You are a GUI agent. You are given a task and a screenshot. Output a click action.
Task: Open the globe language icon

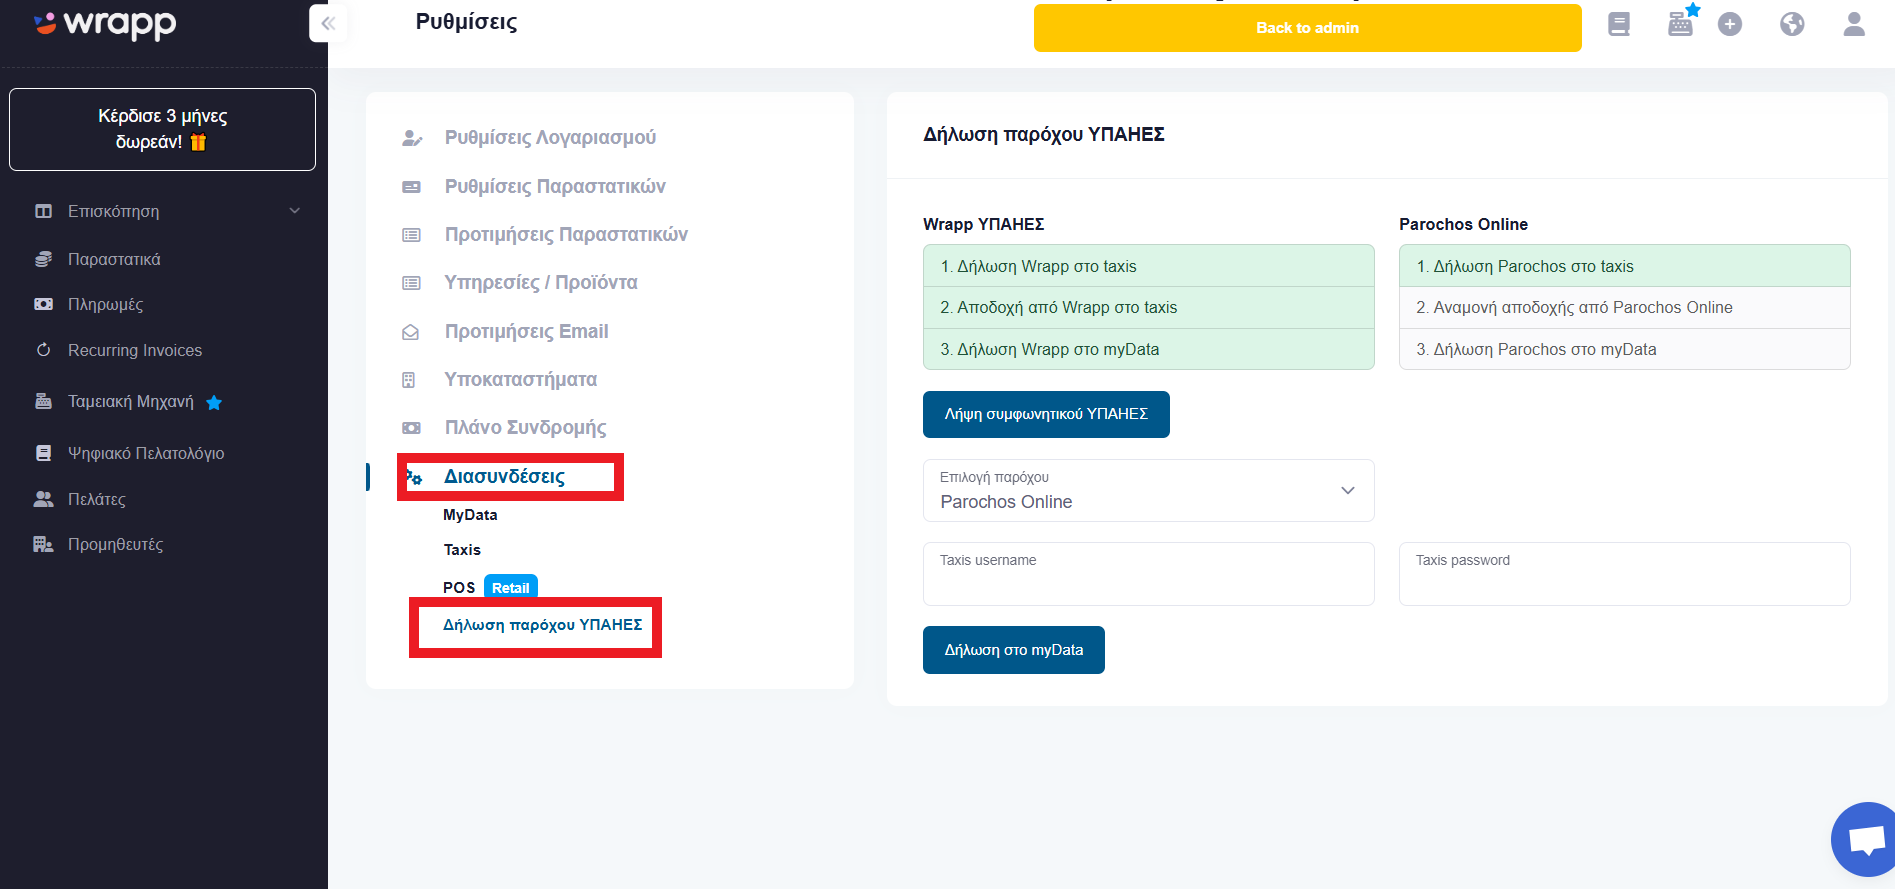pos(1792,24)
